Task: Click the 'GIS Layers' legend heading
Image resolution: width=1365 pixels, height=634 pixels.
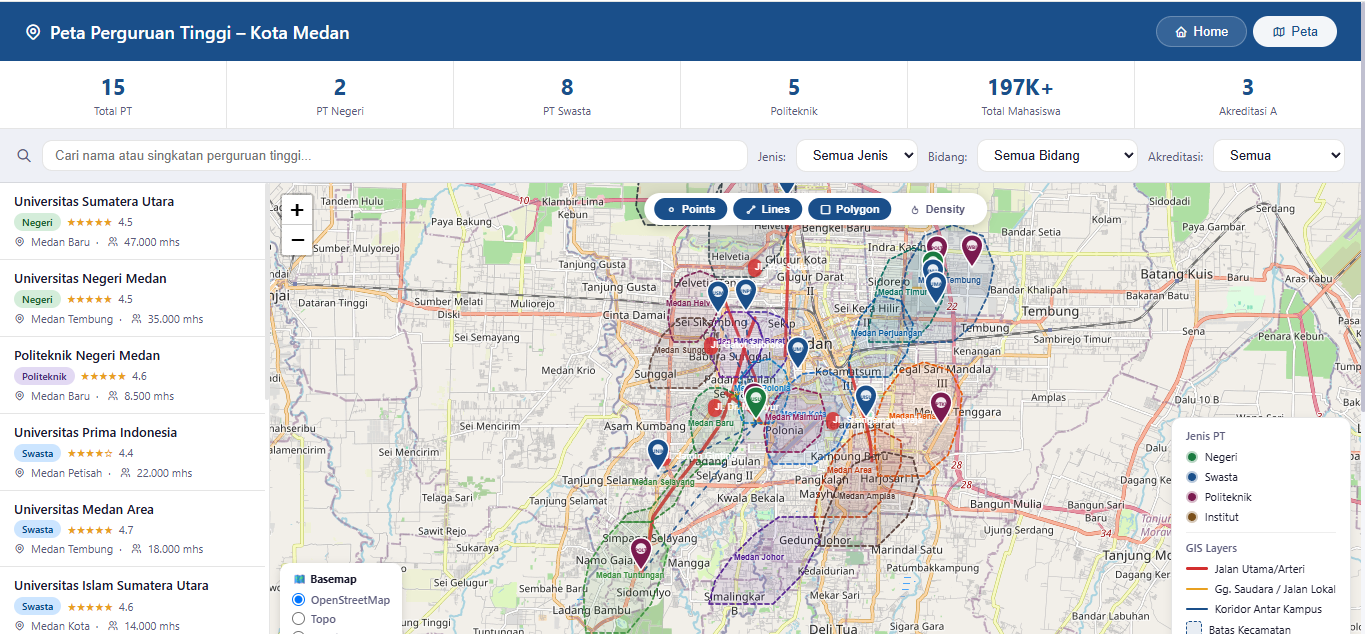Action: pos(1211,548)
